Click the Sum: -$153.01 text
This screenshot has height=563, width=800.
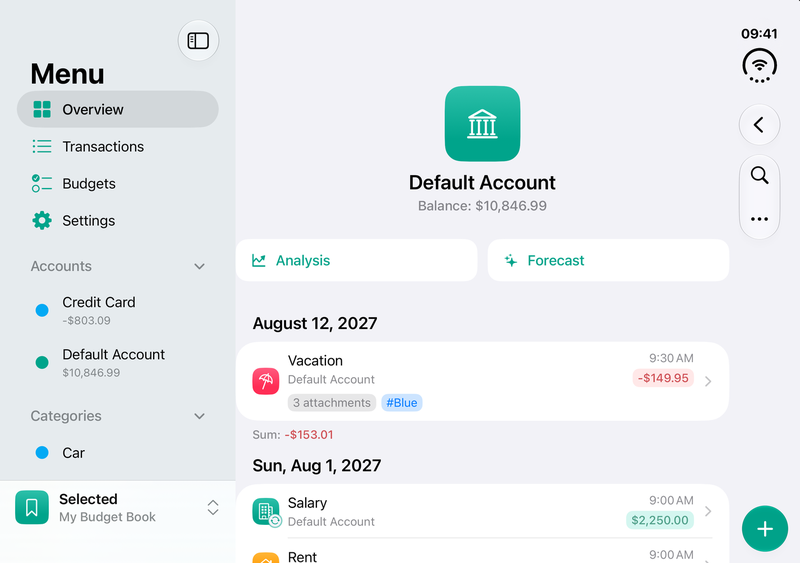tap(293, 435)
